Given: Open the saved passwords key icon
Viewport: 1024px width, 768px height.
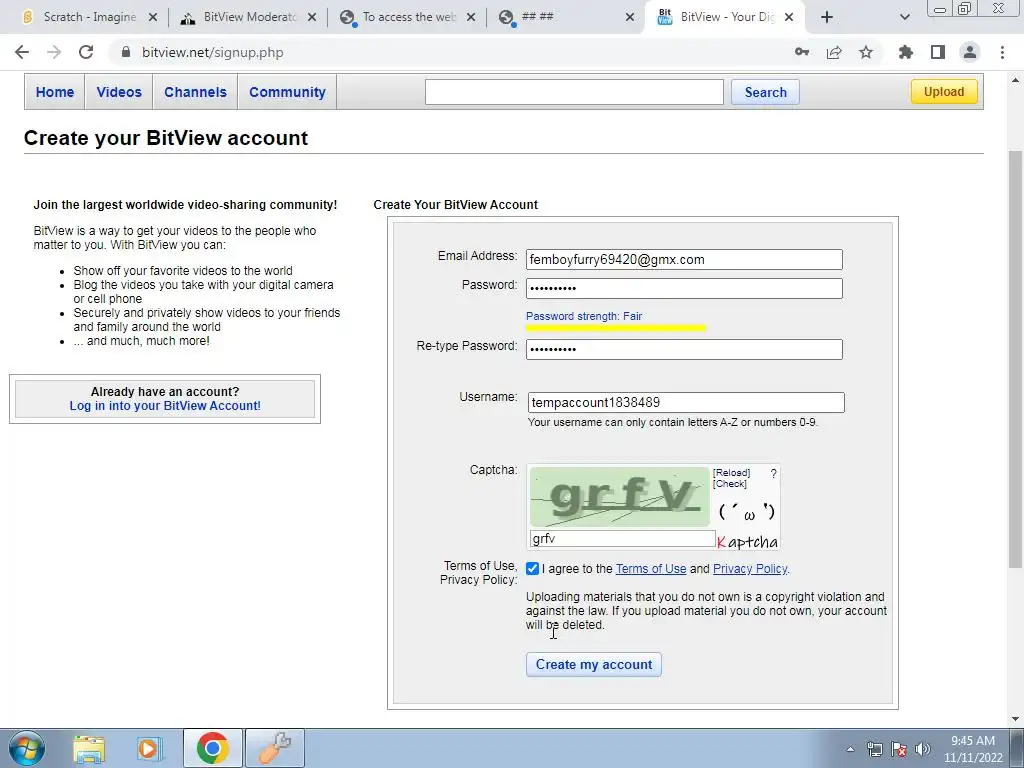Looking at the screenshot, I should [x=802, y=52].
